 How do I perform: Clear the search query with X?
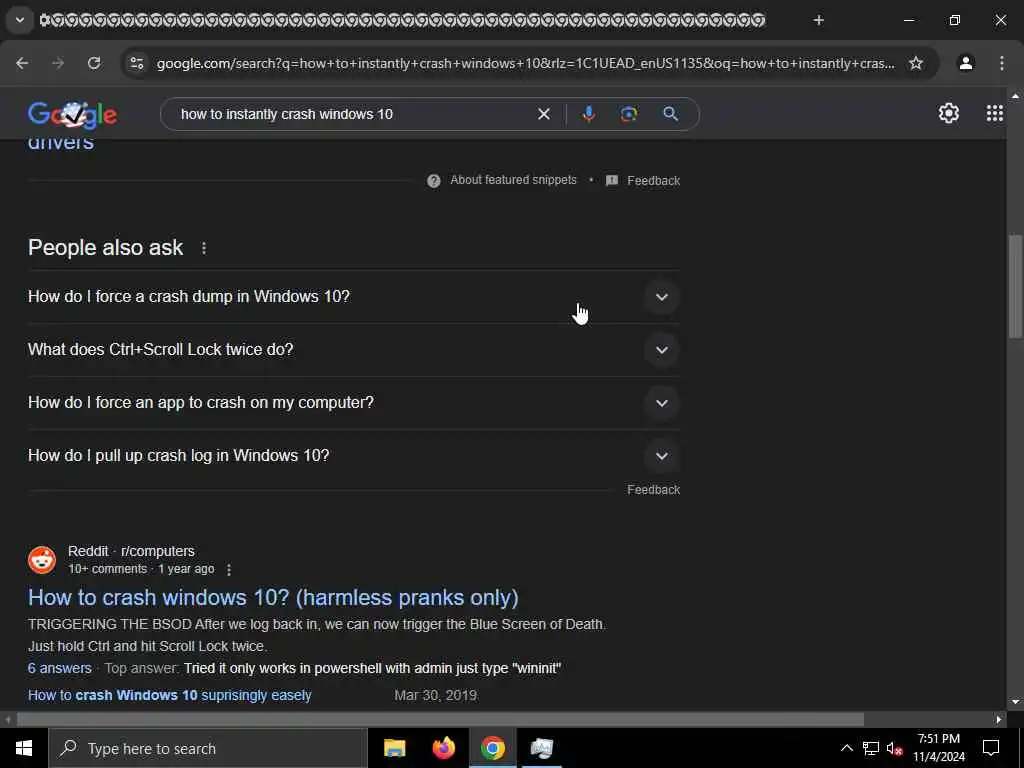click(543, 114)
